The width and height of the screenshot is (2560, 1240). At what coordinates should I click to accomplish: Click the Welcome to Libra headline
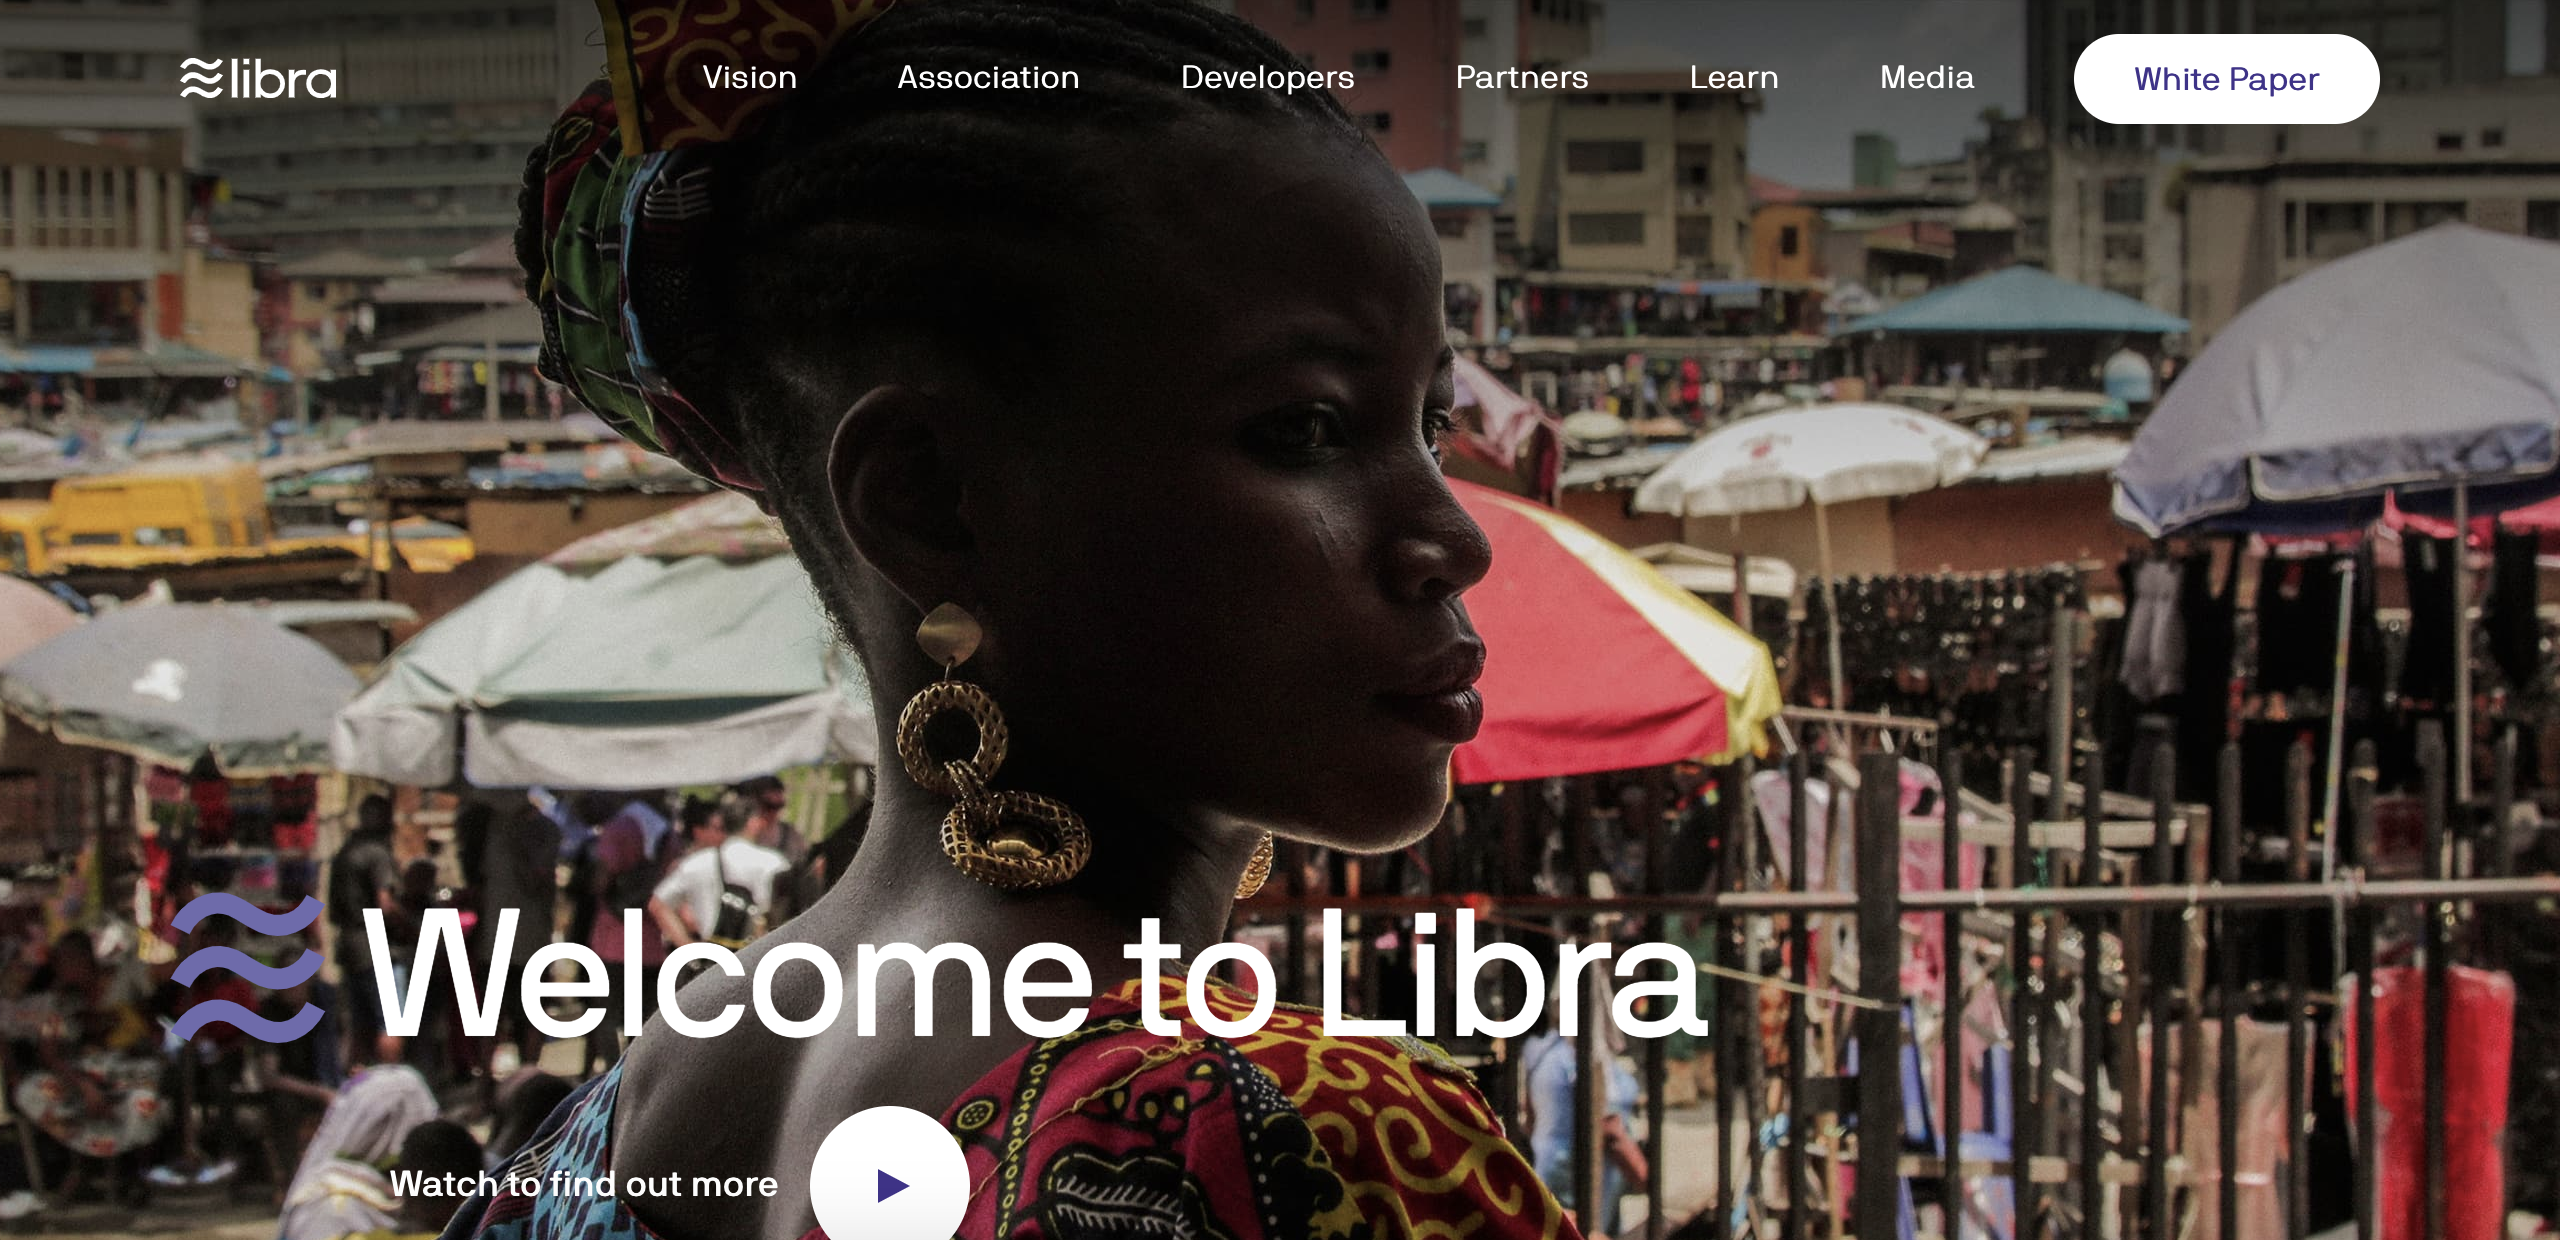(1034, 972)
